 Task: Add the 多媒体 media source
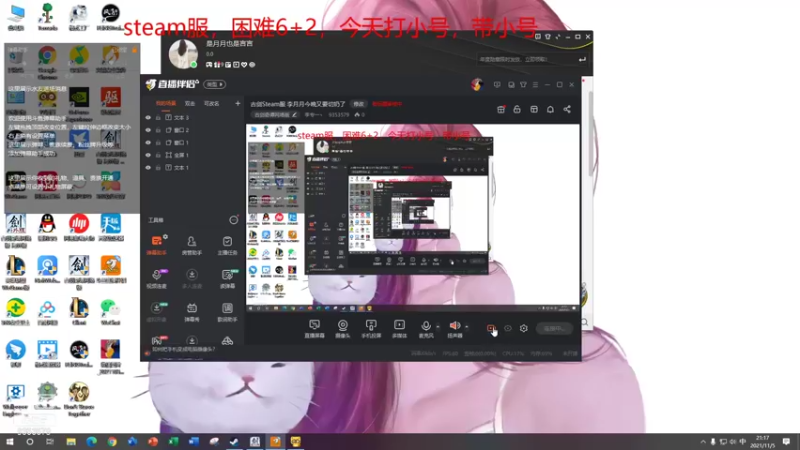(x=399, y=329)
